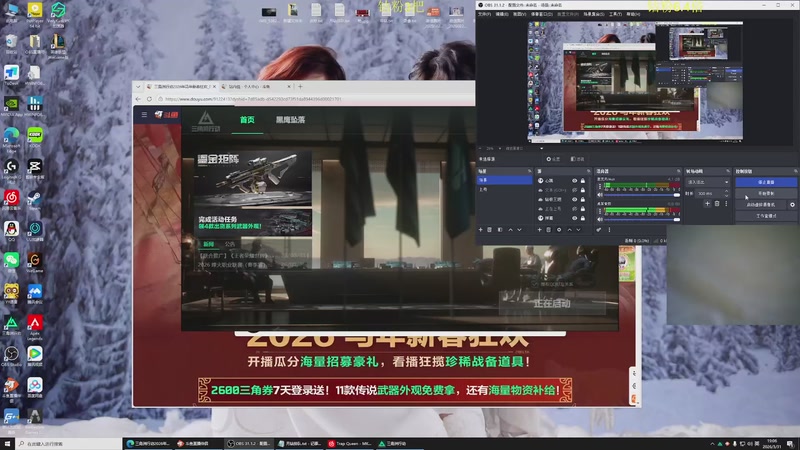This screenshot has height=450, width=800.
Task: Open Microsoft Edge desktop shortcut
Action: coord(11,140)
